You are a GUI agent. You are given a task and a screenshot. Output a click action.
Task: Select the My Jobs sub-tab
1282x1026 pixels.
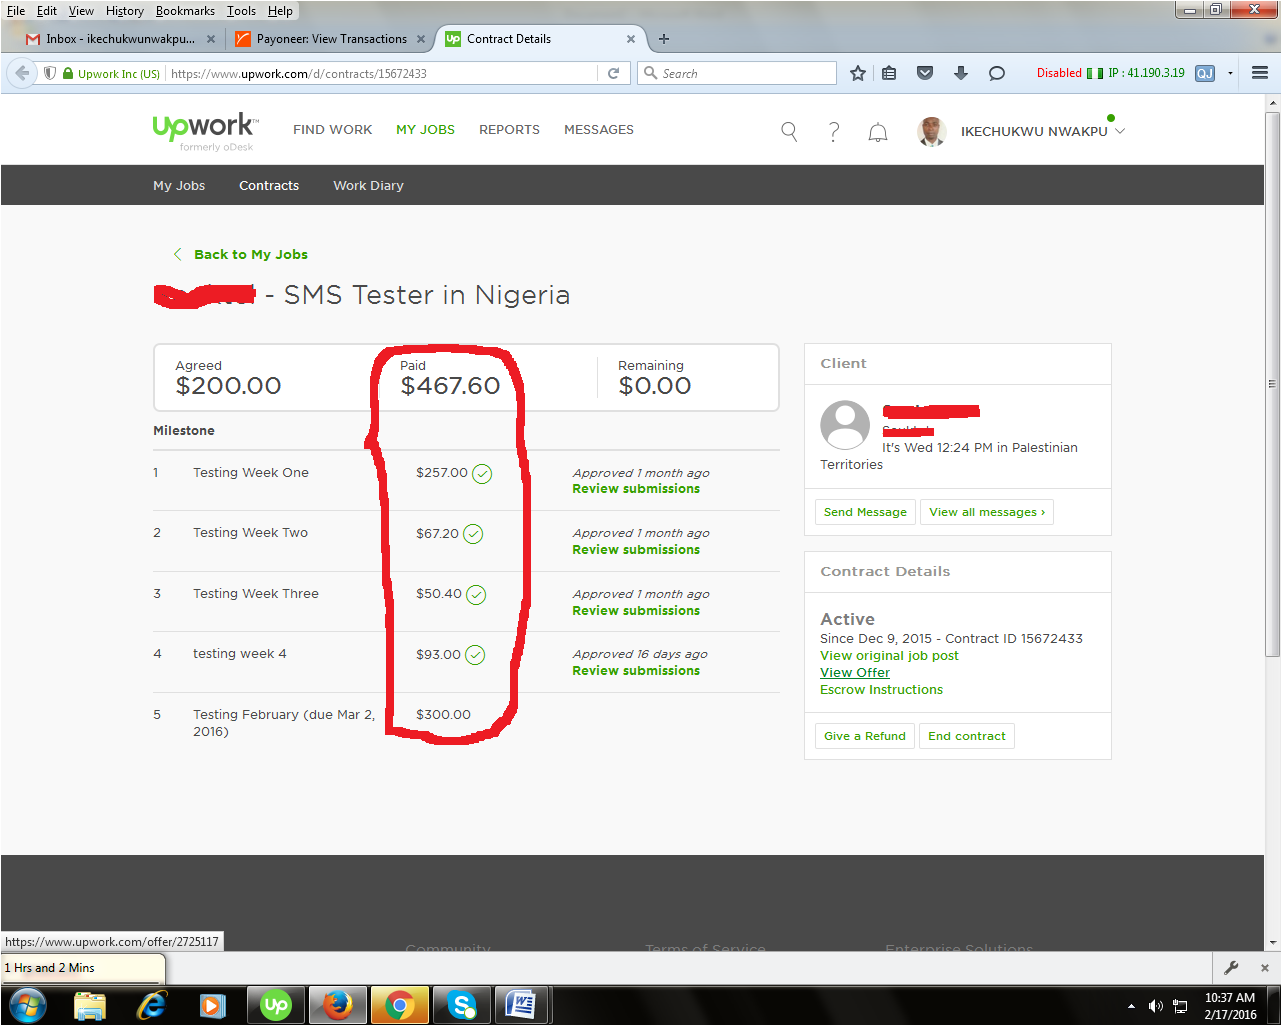pos(179,186)
